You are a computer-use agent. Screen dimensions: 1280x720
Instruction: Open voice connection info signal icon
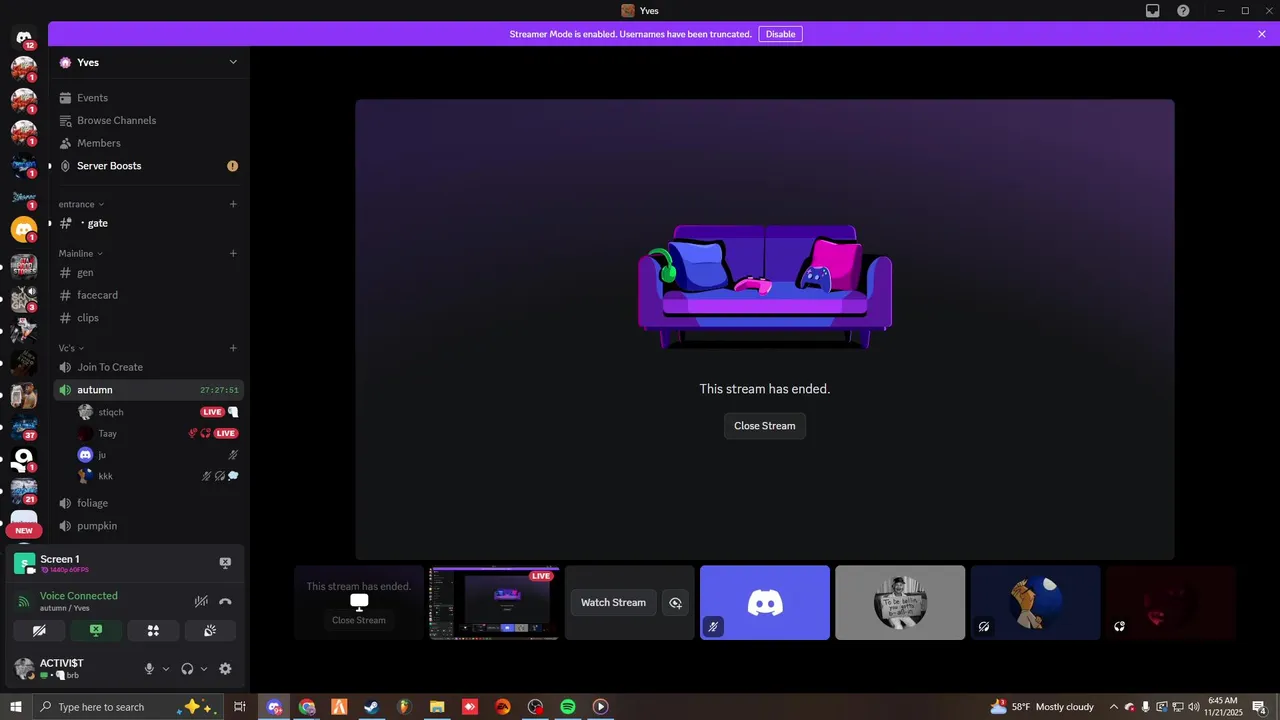pos(24,601)
